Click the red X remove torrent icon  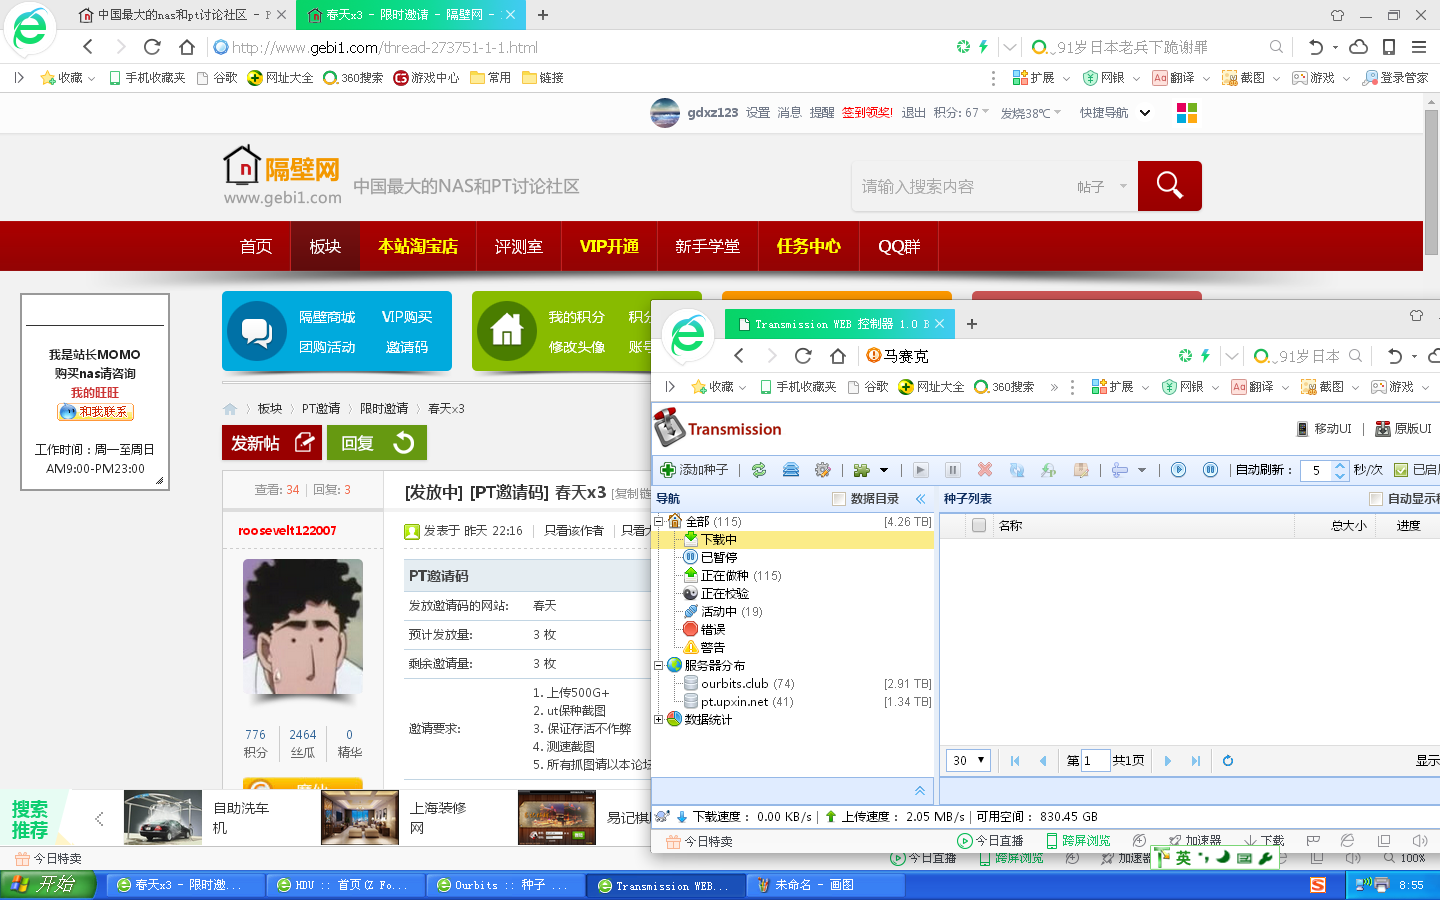[x=985, y=470]
